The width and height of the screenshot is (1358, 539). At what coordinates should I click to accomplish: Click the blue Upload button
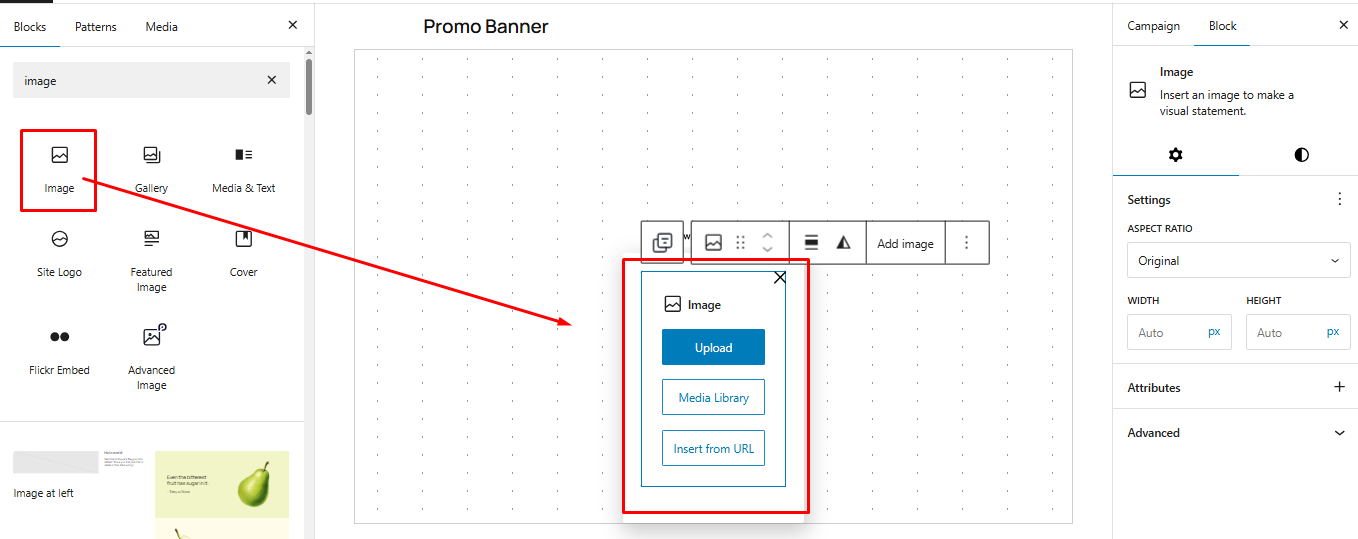pyautogui.click(x=713, y=347)
